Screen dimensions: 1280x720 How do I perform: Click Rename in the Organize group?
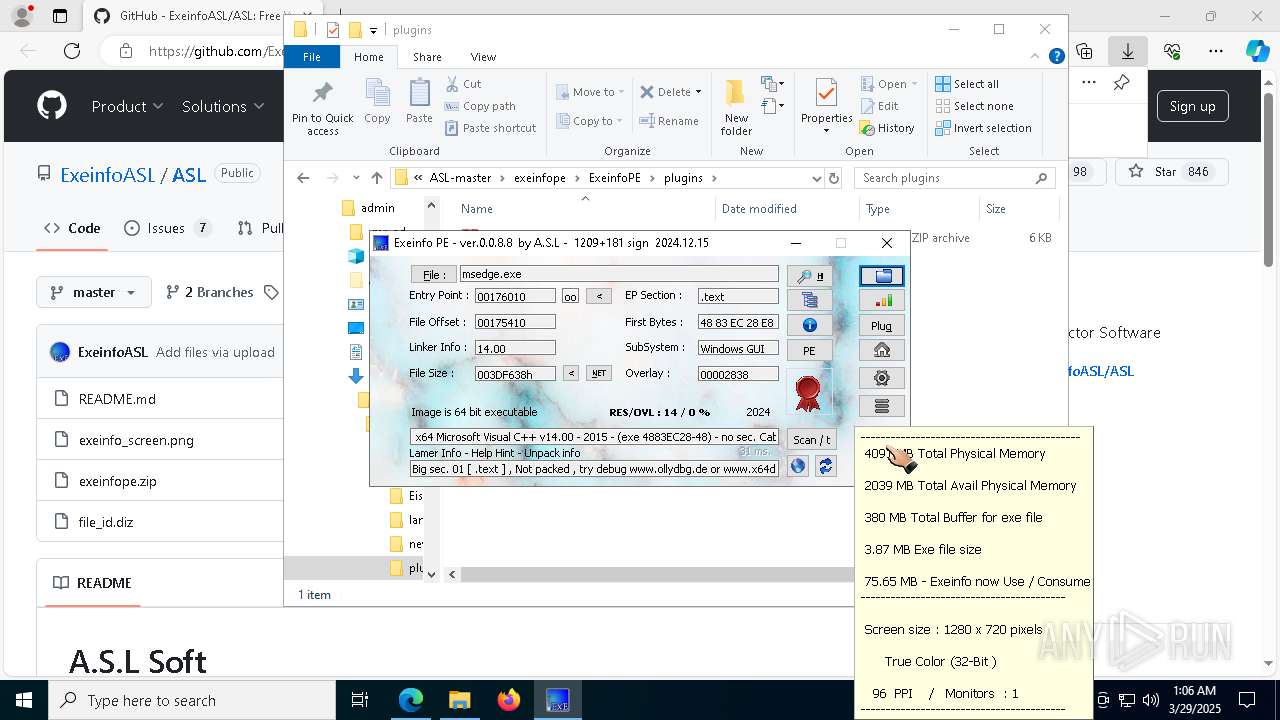pyautogui.click(x=669, y=121)
